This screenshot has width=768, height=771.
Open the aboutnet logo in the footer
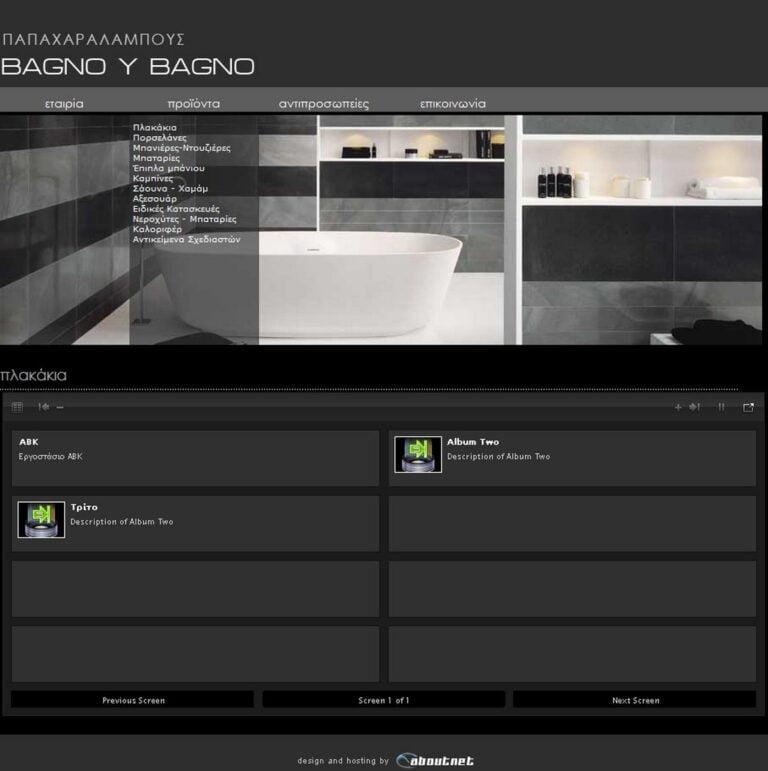point(435,761)
